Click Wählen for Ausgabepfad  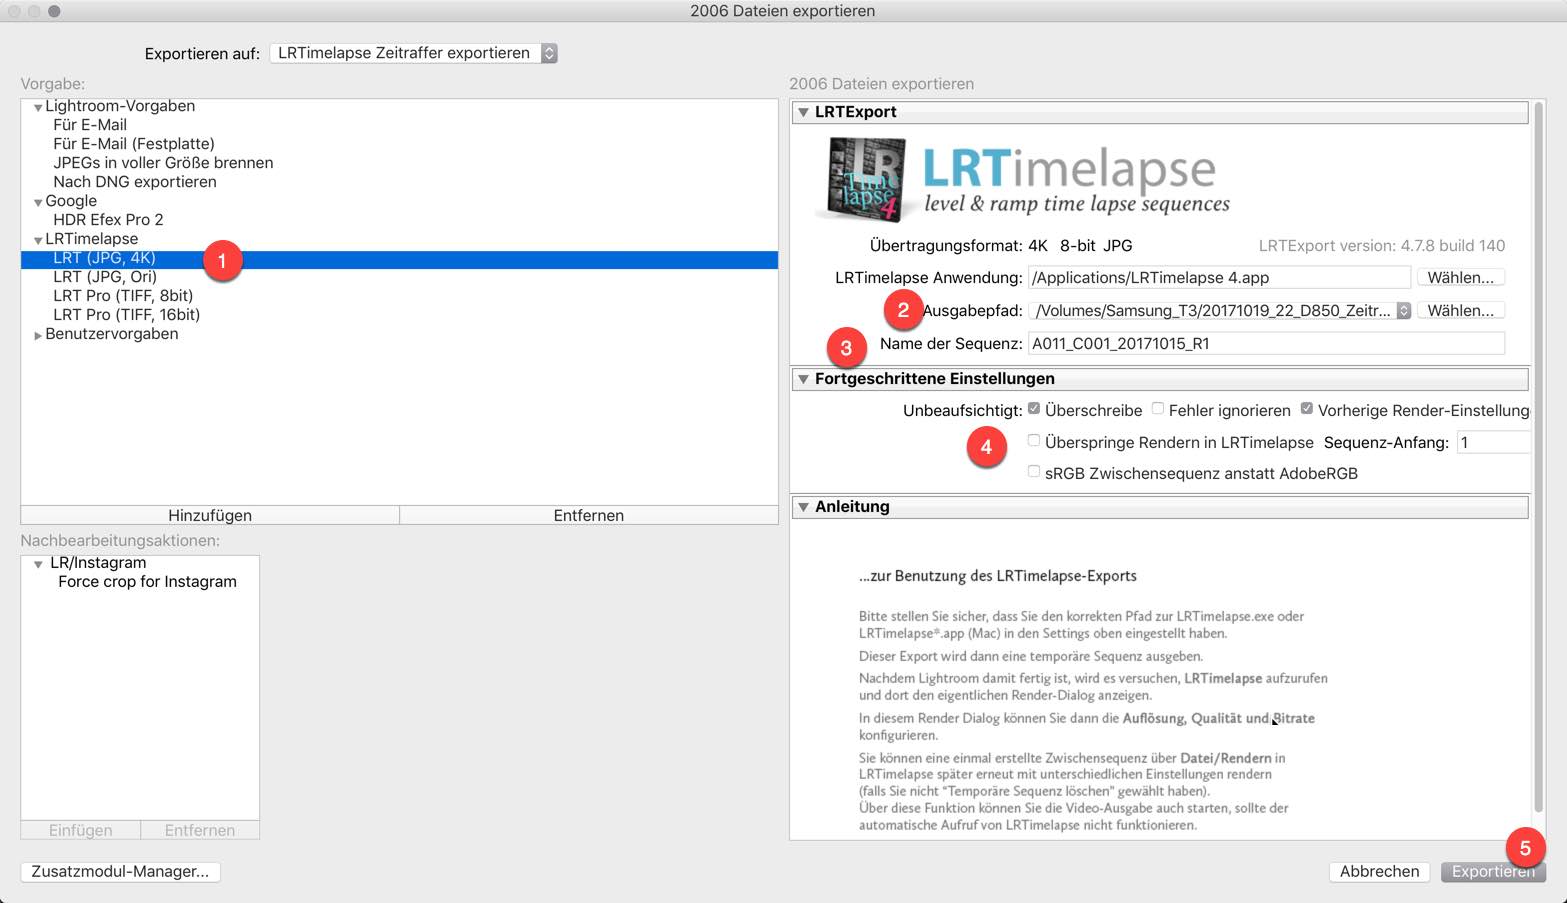[1460, 311]
